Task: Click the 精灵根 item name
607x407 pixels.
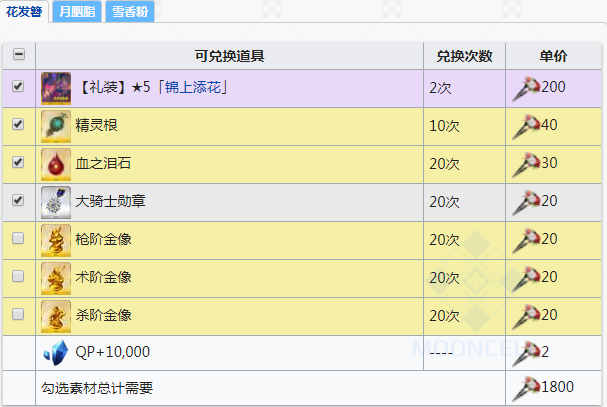Action: tap(96, 125)
